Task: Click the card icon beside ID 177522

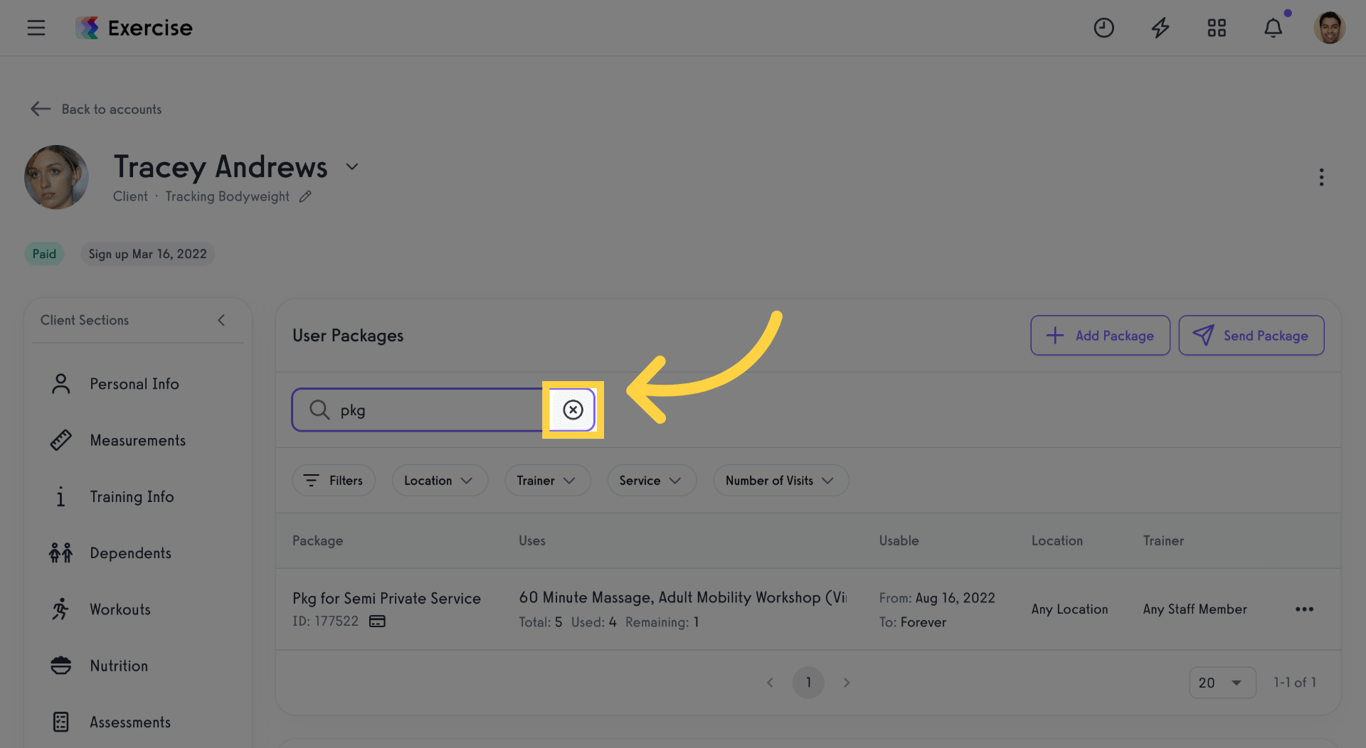Action: pyautogui.click(x=377, y=622)
